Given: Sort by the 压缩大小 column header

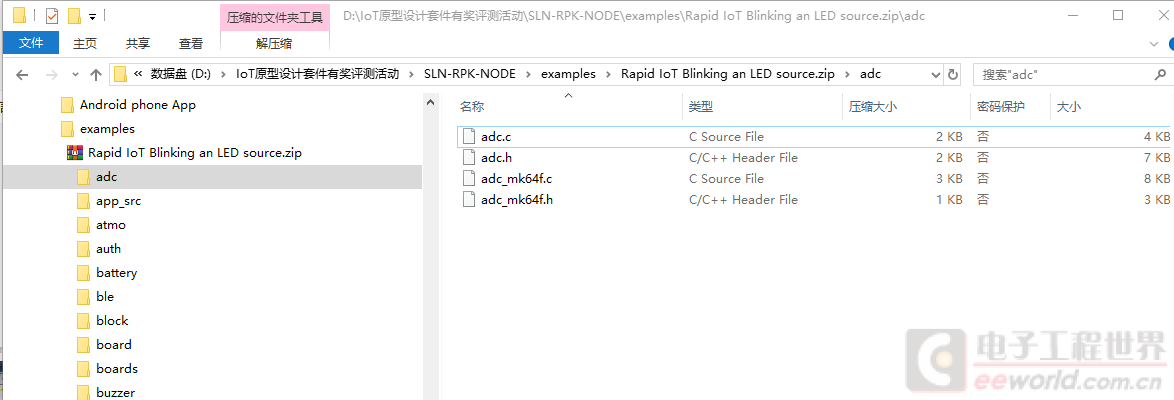Looking at the screenshot, I should pyautogui.click(x=872, y=107).
